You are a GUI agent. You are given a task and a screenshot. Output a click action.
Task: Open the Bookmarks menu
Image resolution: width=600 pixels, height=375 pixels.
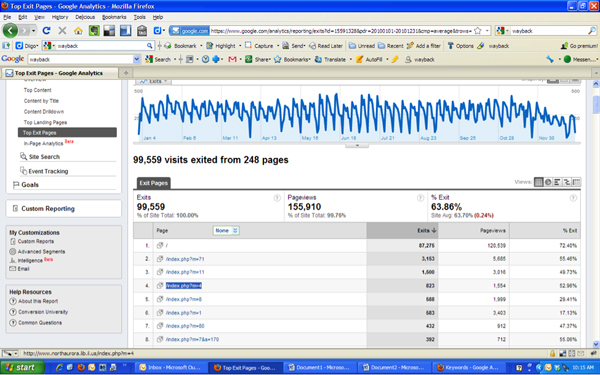click(114, 17)
